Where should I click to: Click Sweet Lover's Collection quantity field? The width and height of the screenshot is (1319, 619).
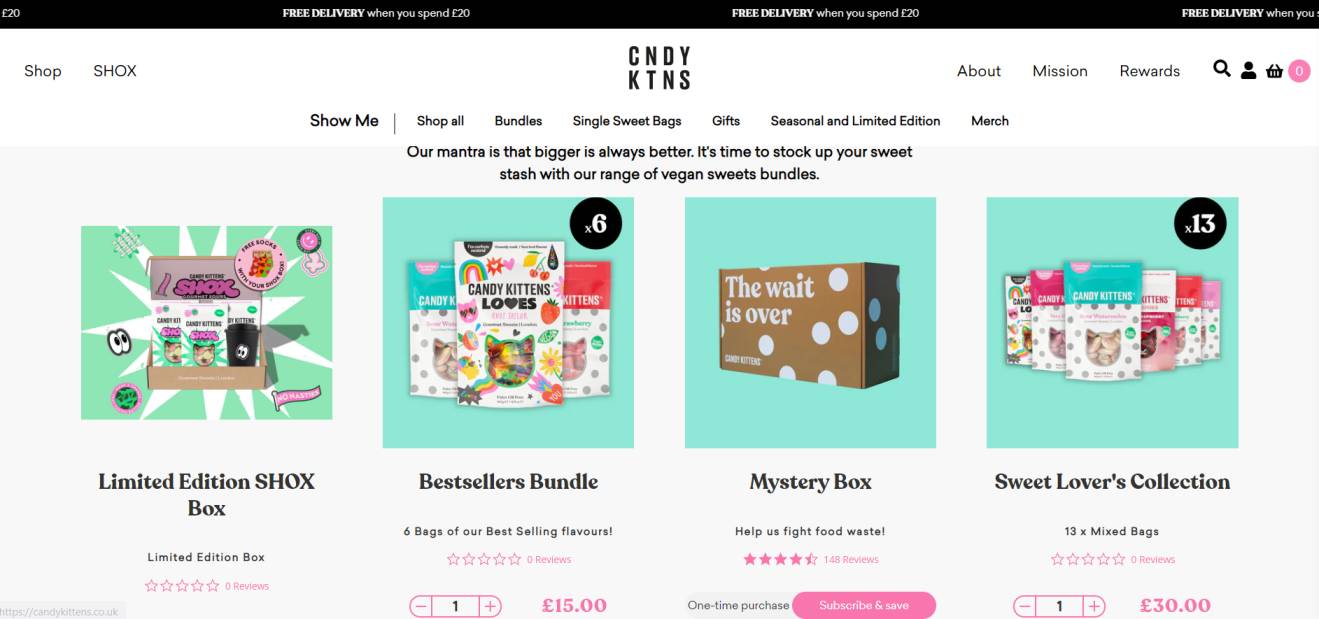click(1060, 606)
